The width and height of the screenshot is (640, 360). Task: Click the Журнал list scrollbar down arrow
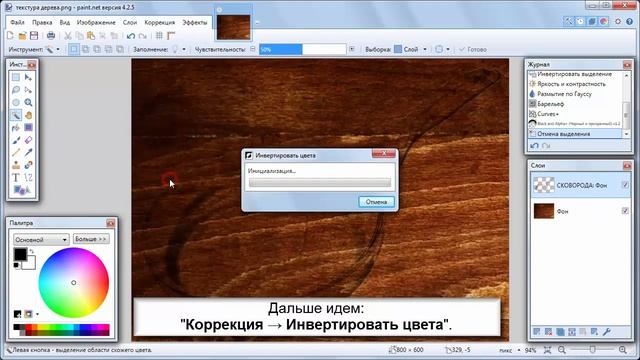(x=627, y=134)
